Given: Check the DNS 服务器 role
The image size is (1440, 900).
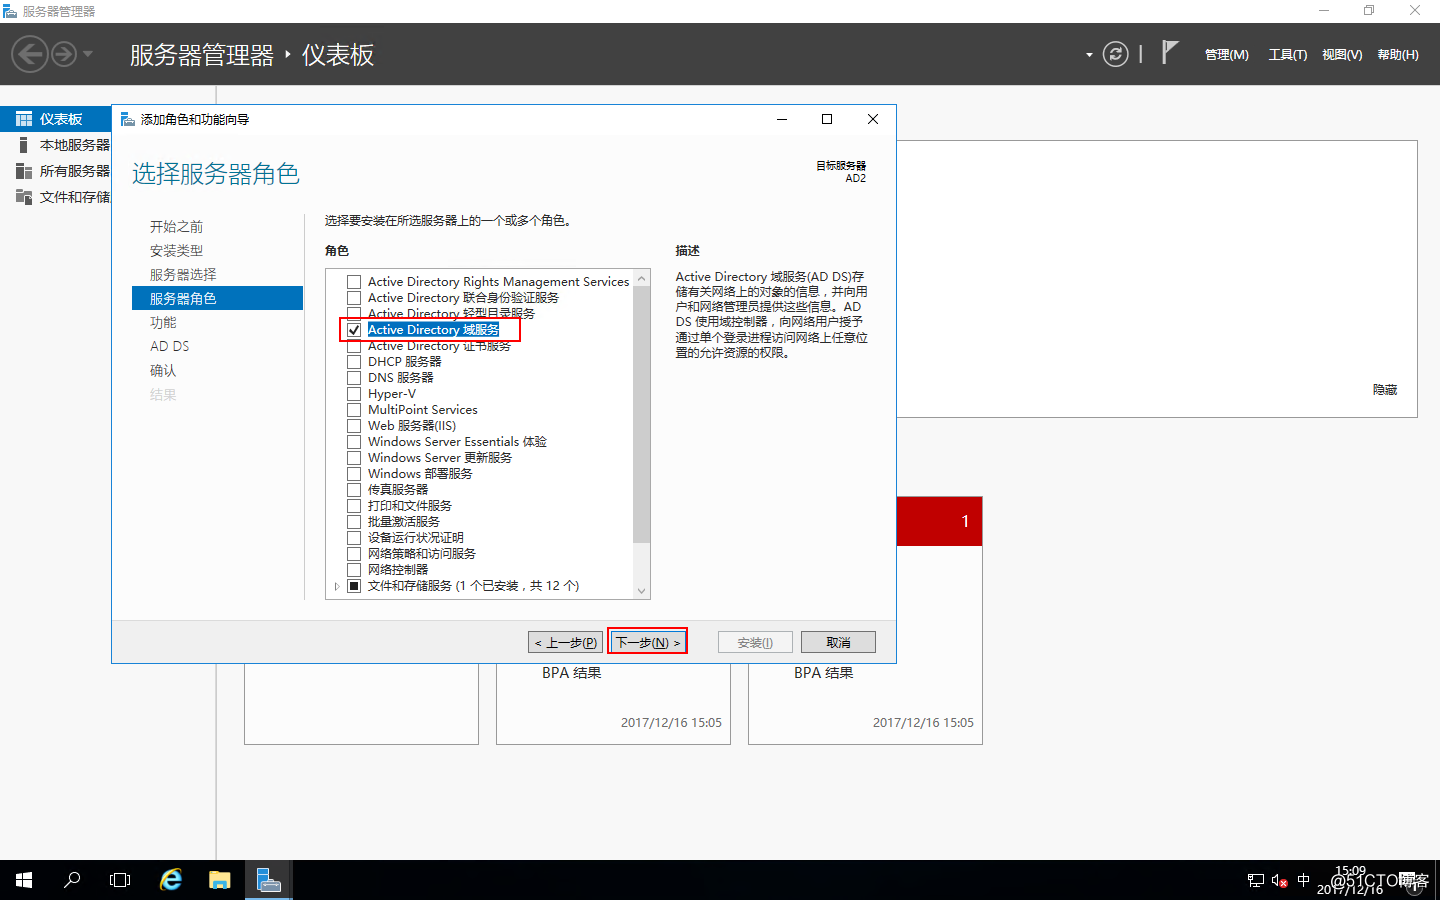Looking at the screenshot, I should [x=354, y=378].
